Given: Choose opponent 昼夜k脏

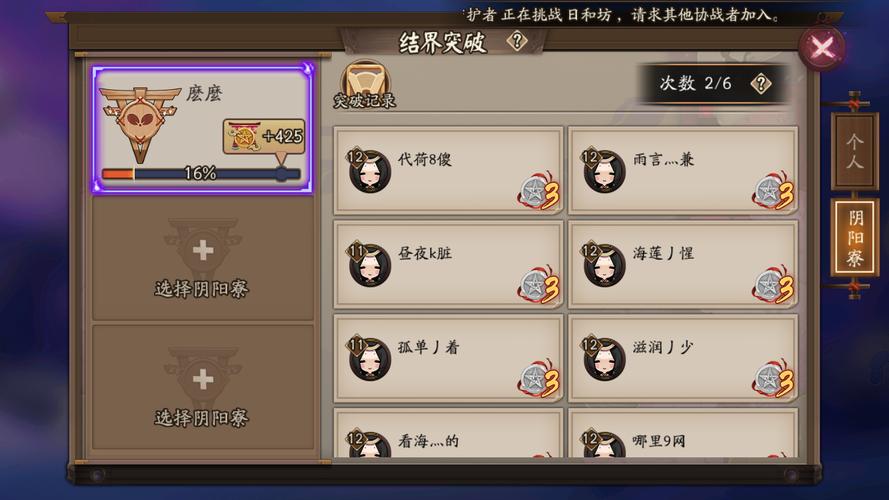Looking at the screenshot, I should pyautogui.click(x=448, y=265).
